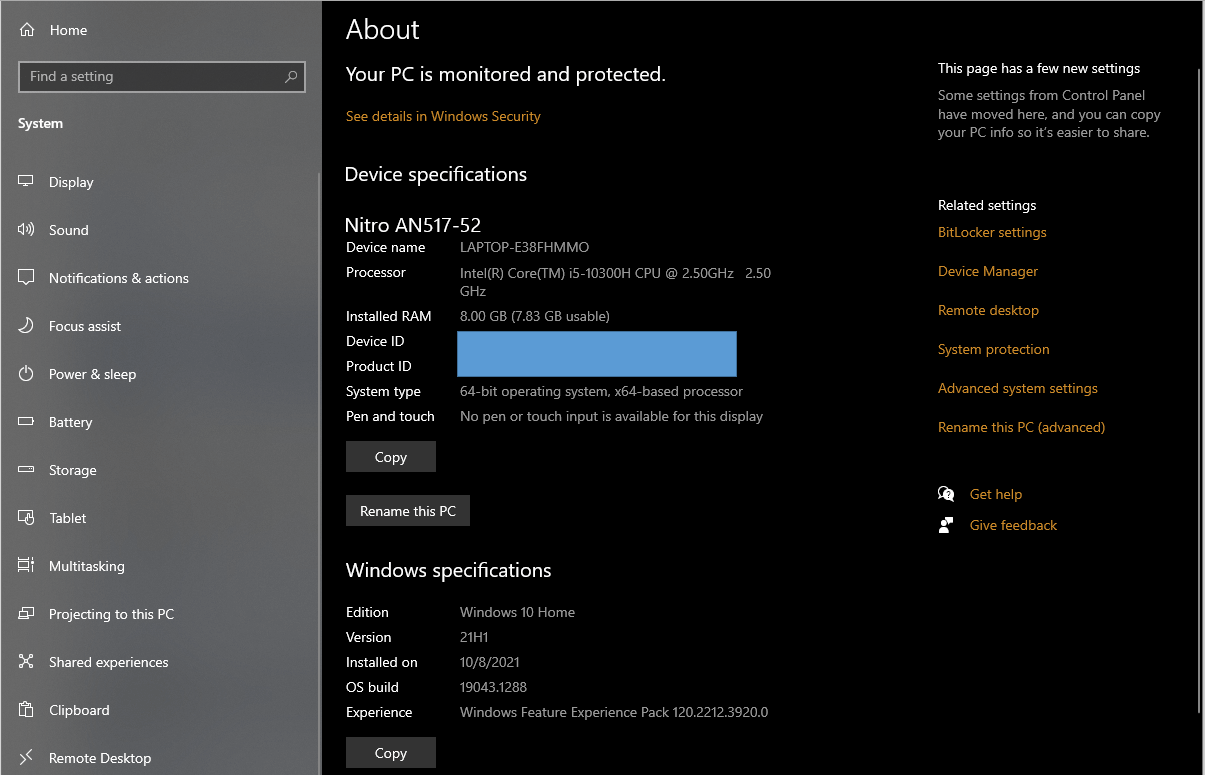Screen dimensions: 1205x775
Task: Open See details in Windows Security
Action: [443, 116]
